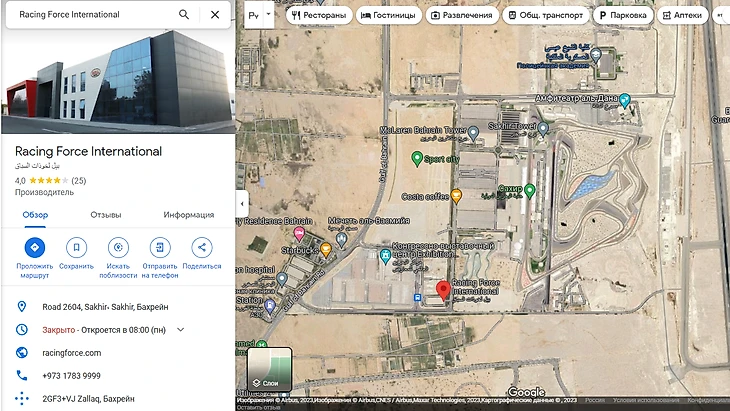
Task: Copy plus code 2GF3+VJ Zallaq
Action: [88, 399]
